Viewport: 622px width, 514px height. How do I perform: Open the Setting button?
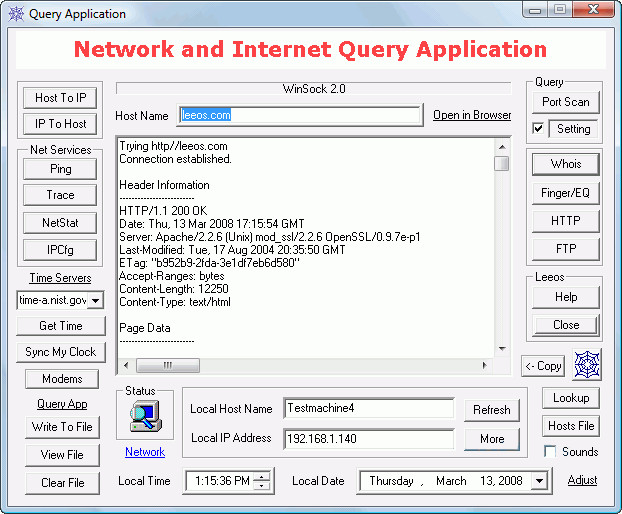point(574,129)
